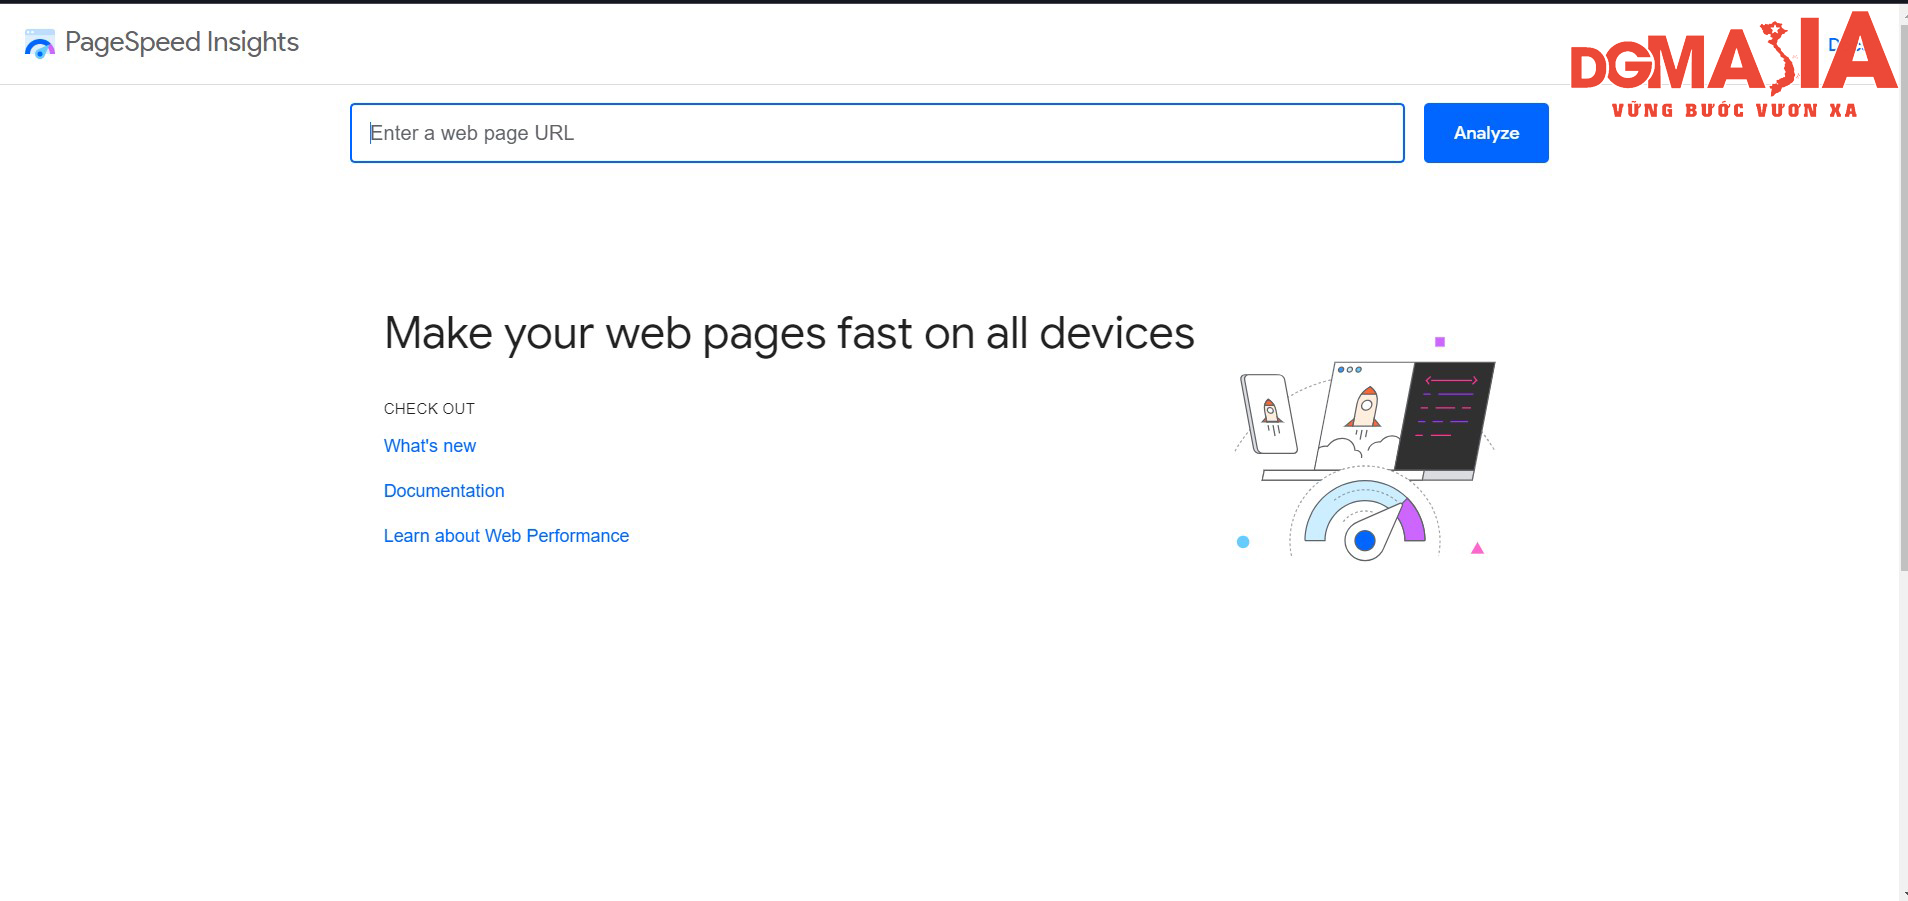This screenshot has height=901, width=1908.
Task: Open the What's new link
Action: [430, 446]
